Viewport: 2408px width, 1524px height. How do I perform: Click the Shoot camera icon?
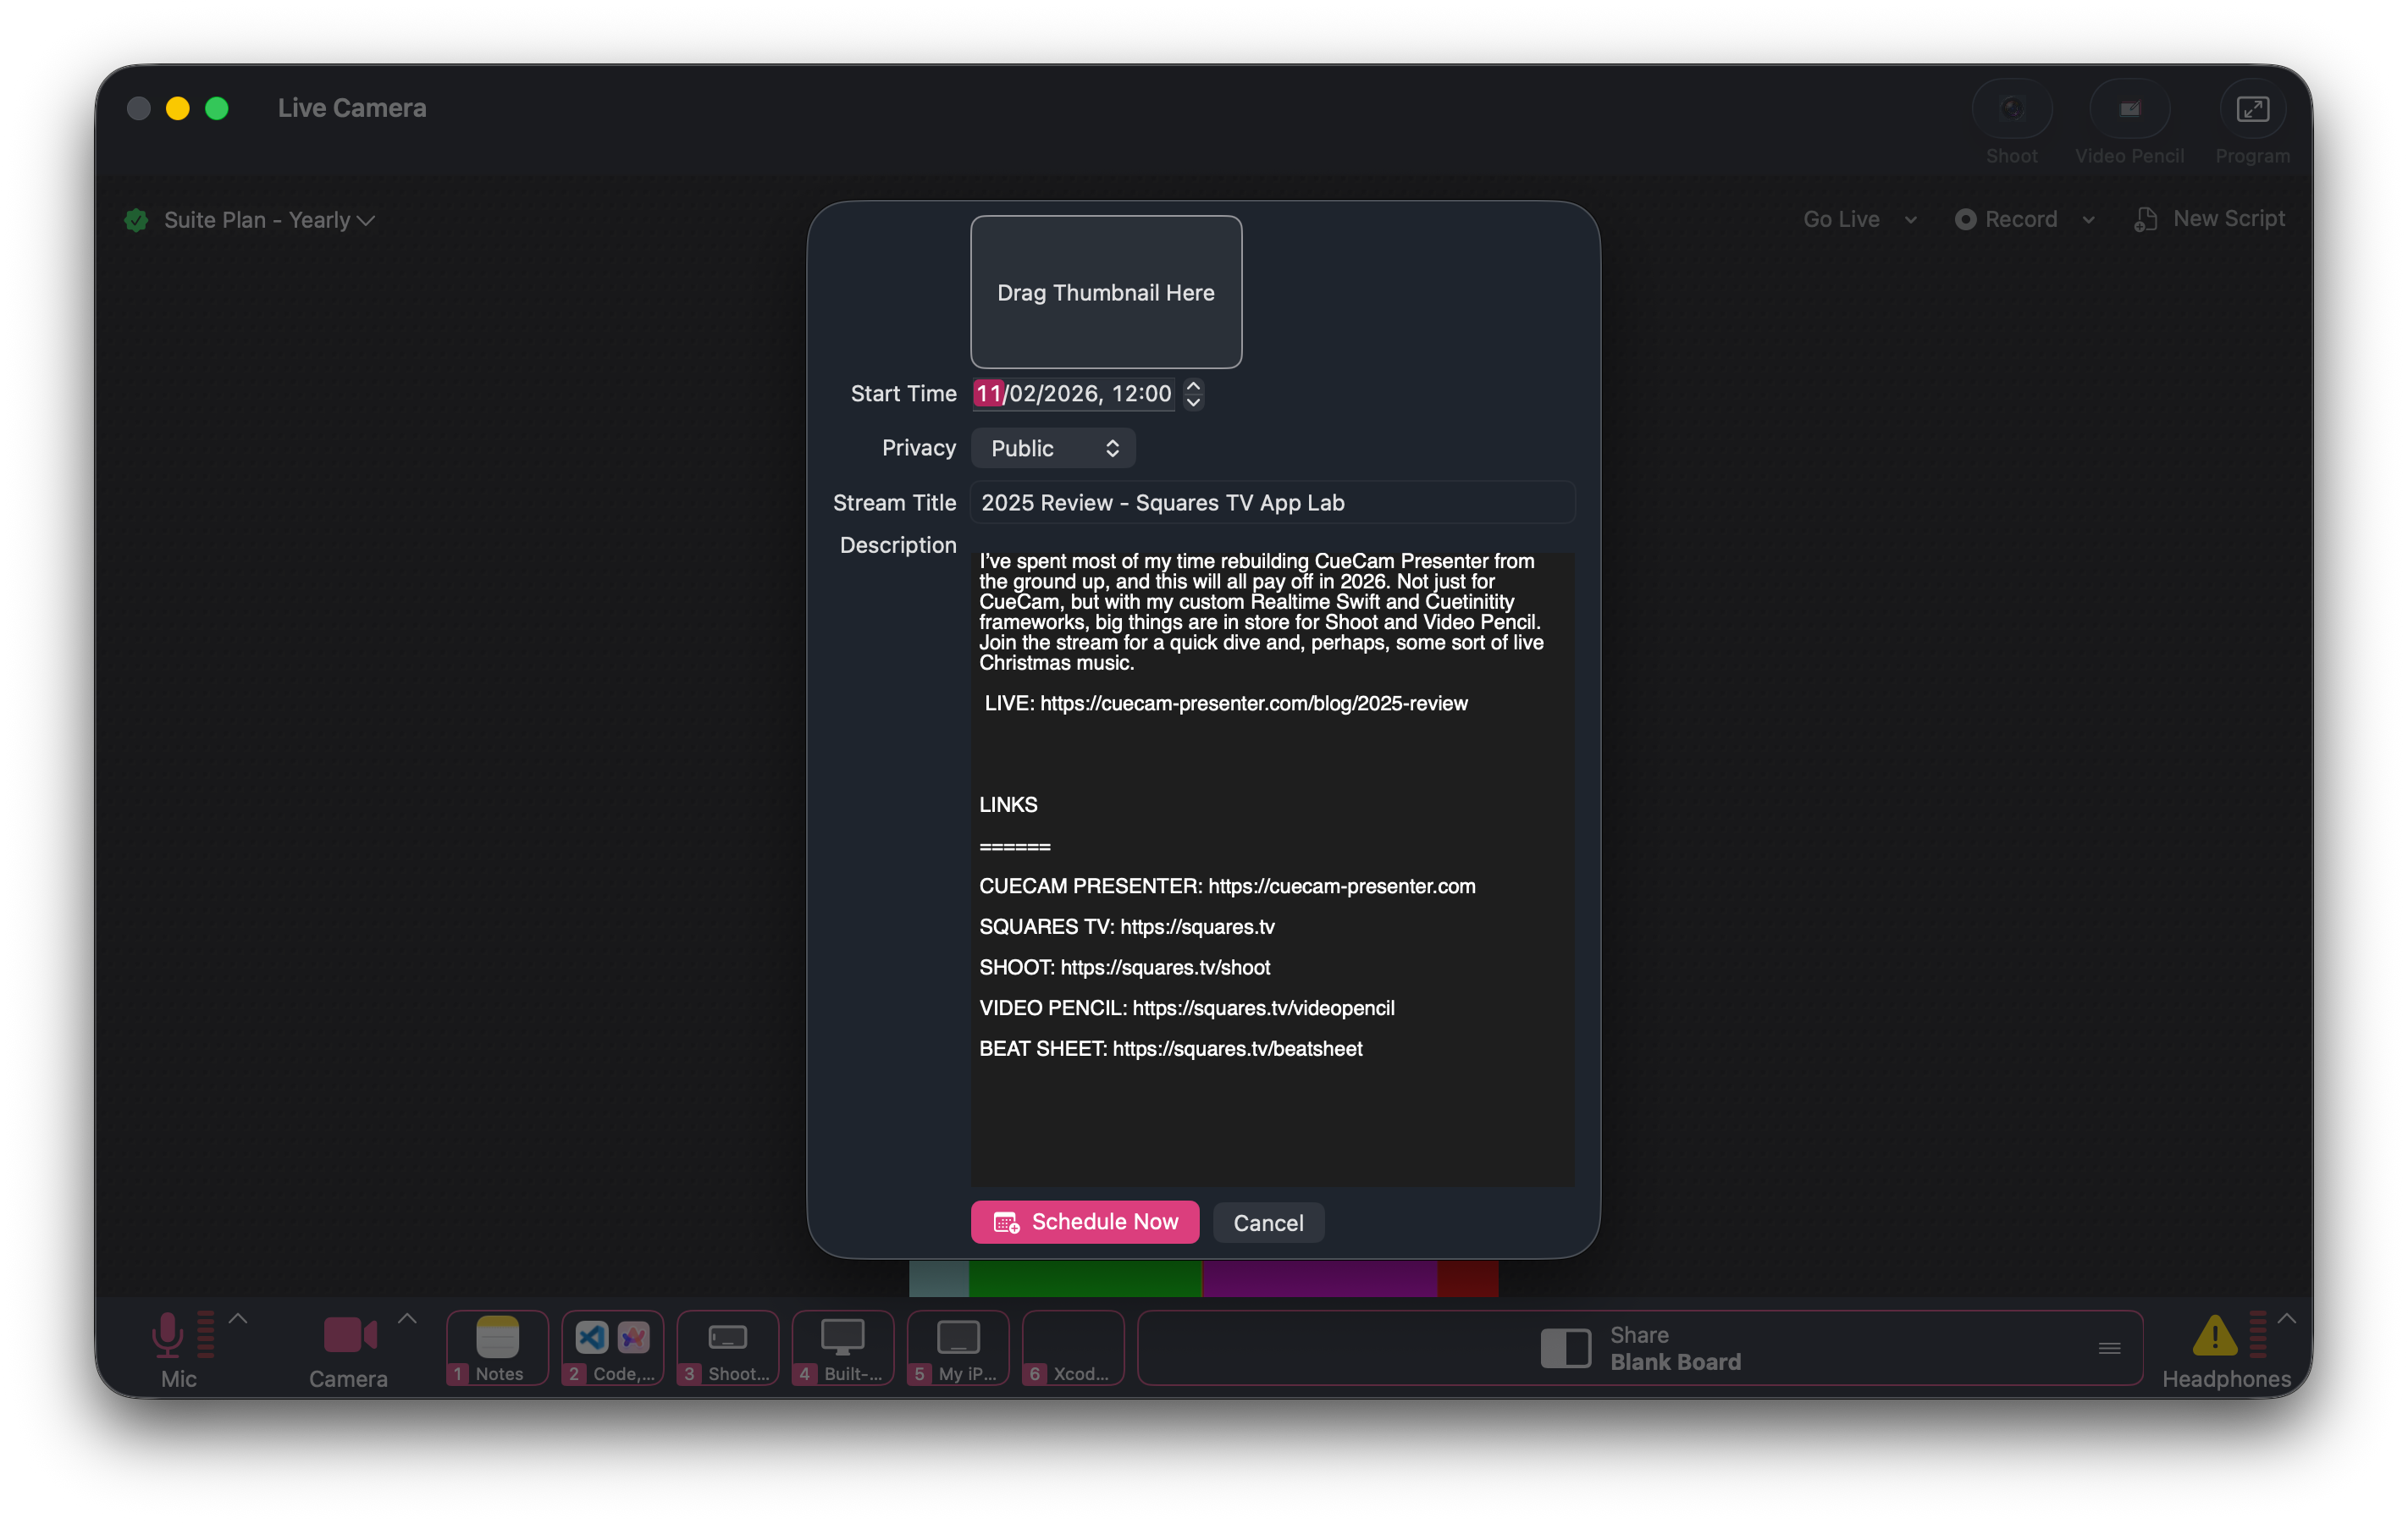tap(2011, 109)
